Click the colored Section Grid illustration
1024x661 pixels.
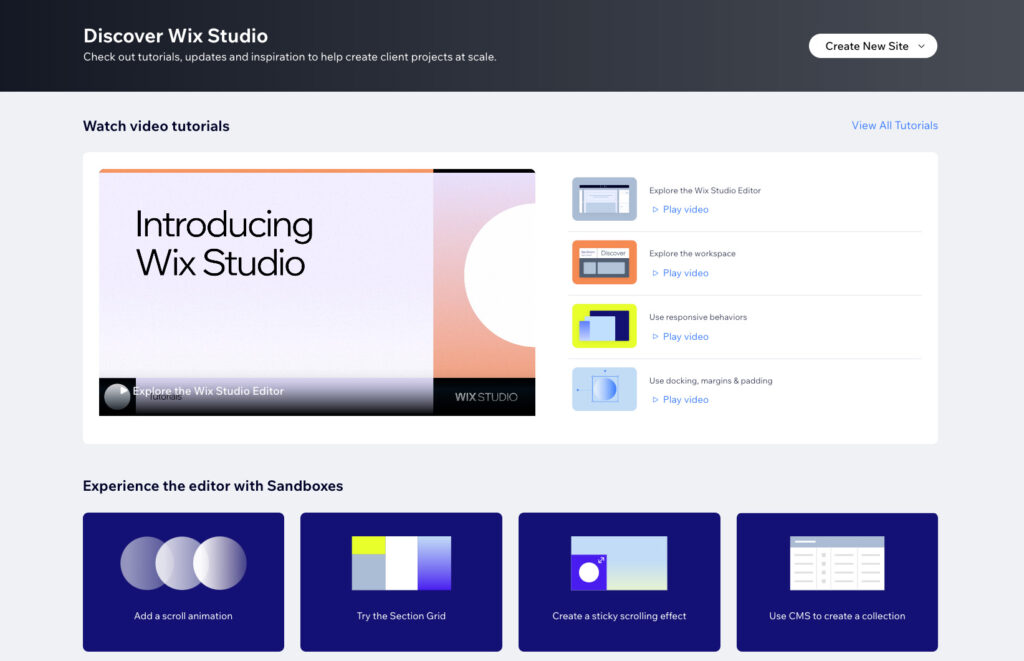pos(401,563)
